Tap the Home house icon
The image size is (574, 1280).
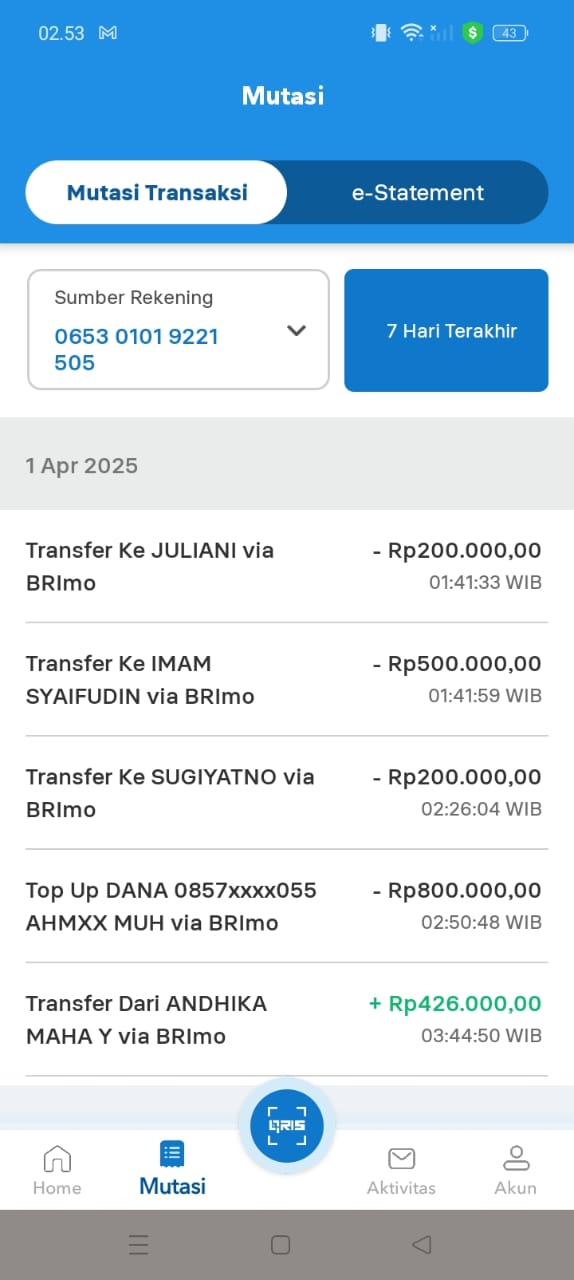click(57, 1159)
